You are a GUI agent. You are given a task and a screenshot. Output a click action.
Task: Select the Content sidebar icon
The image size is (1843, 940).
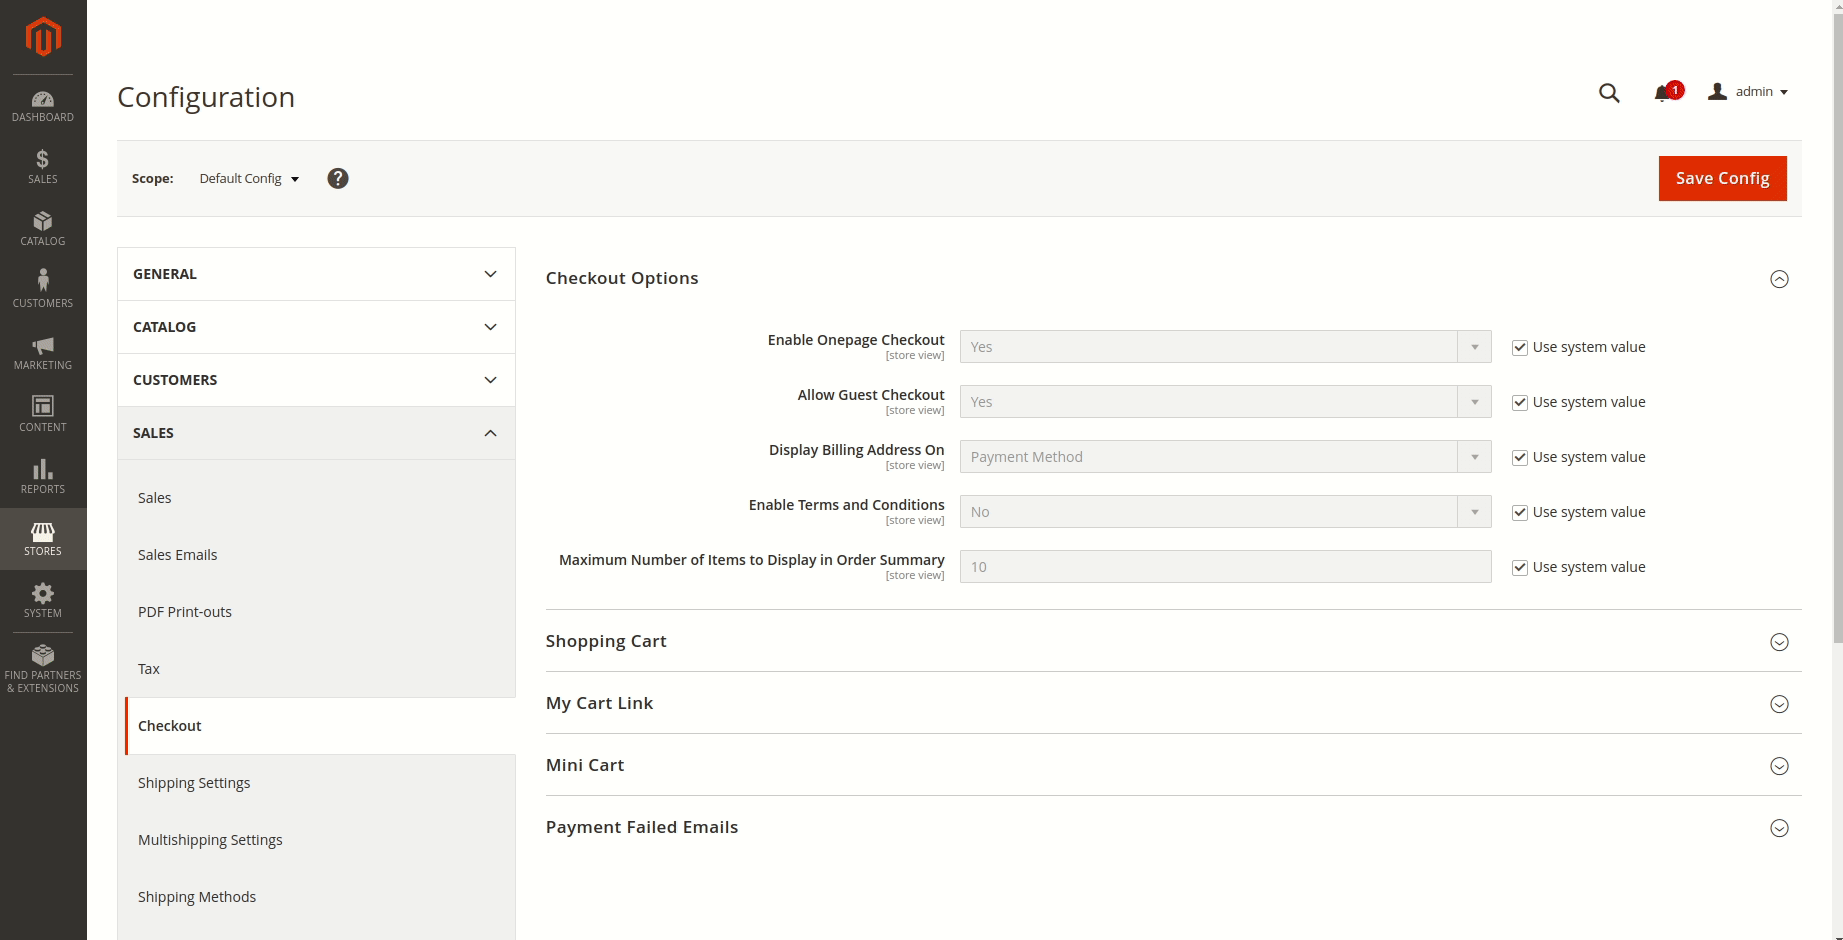[42, 412]
